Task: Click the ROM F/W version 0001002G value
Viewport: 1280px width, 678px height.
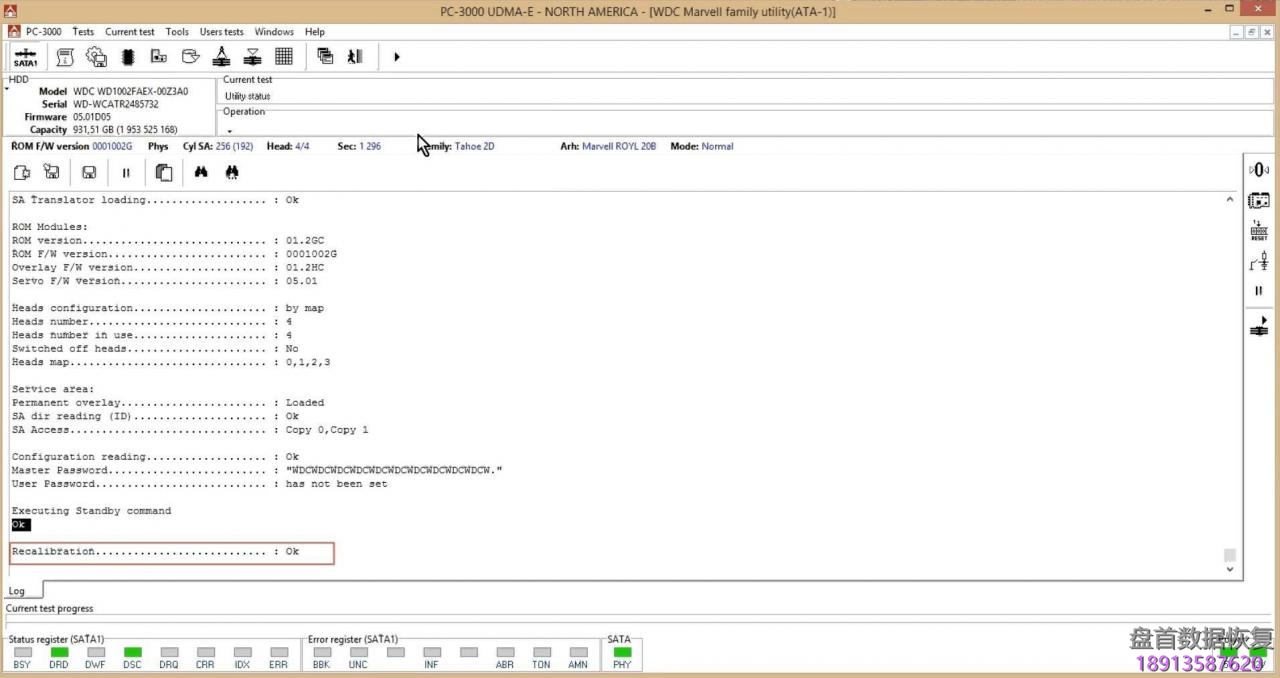Action: click(112, 146)
